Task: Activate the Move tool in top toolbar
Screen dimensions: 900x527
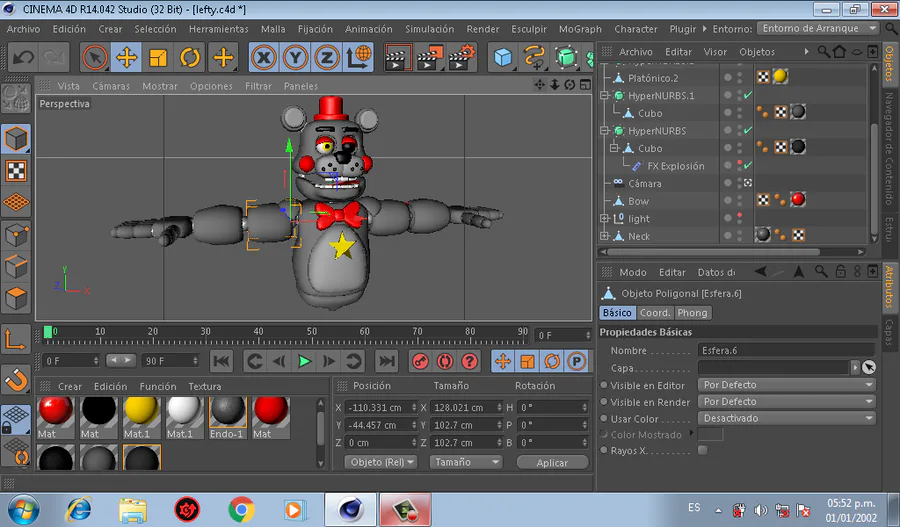Action: pos(126,57)
